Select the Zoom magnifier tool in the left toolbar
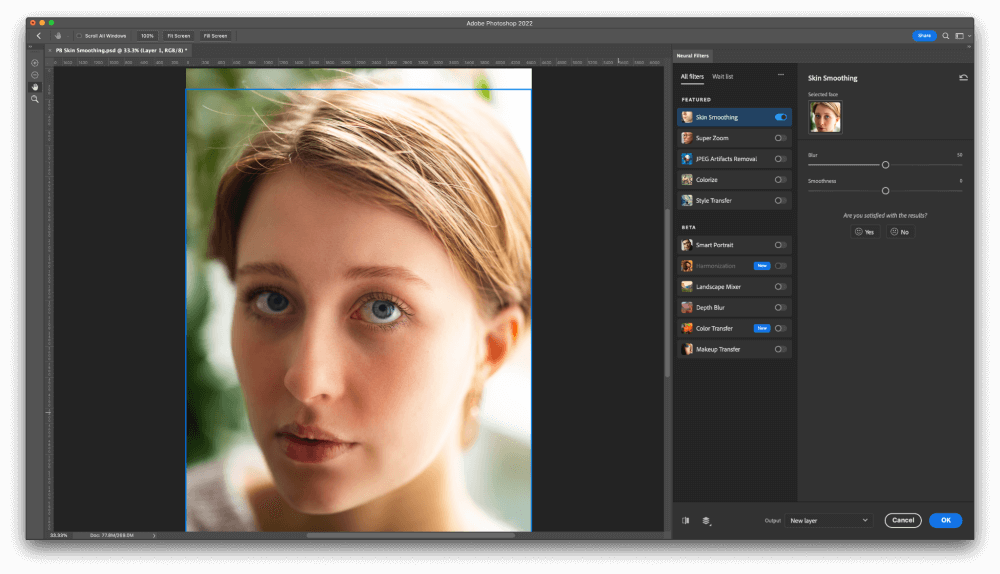 coord(35,99)
